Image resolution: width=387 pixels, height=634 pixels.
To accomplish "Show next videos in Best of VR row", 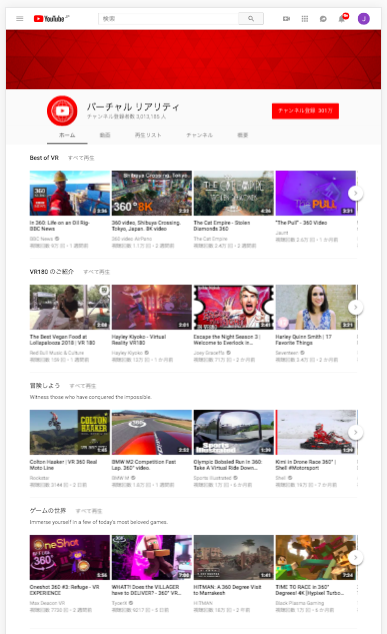I will coord(355,193).
